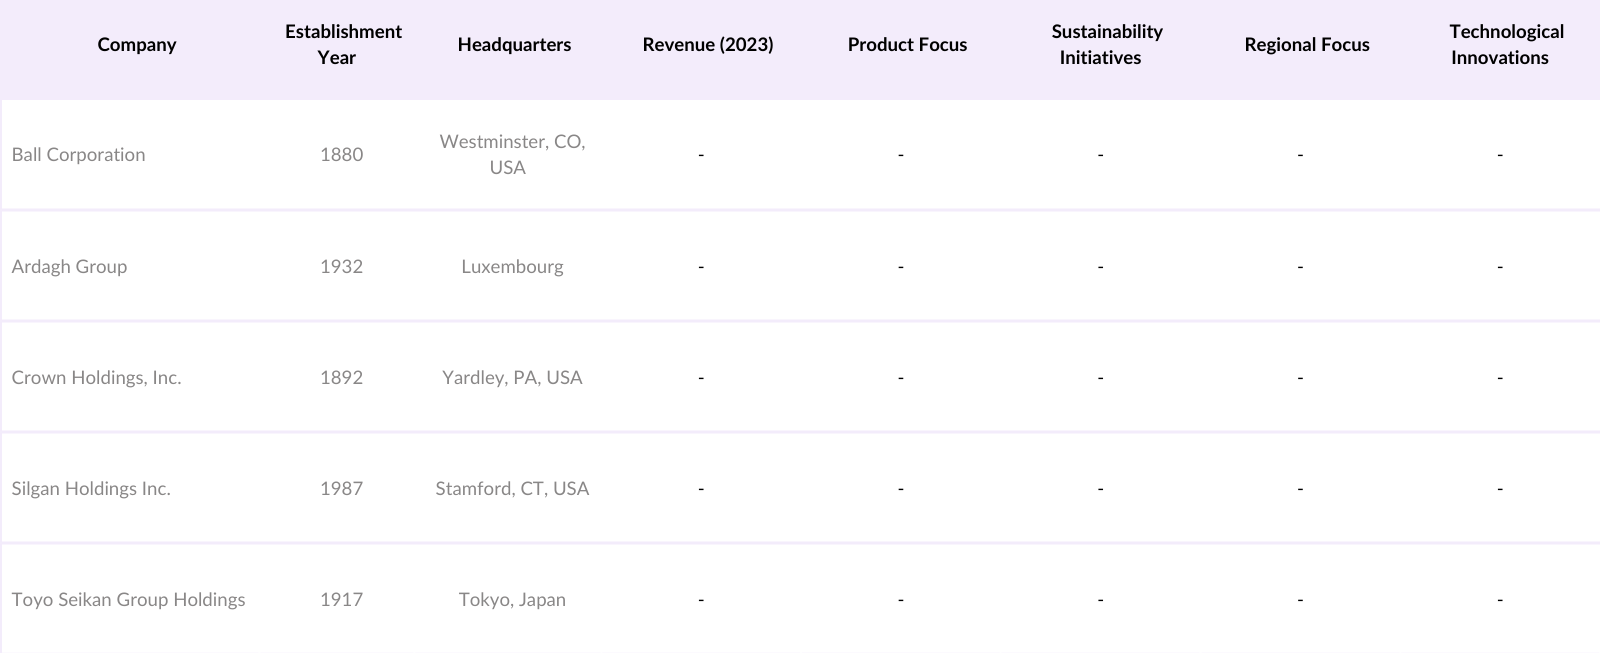Click the Establishment Year column header
This screenshot has width=1600, height=653.
tap(343, 45)
